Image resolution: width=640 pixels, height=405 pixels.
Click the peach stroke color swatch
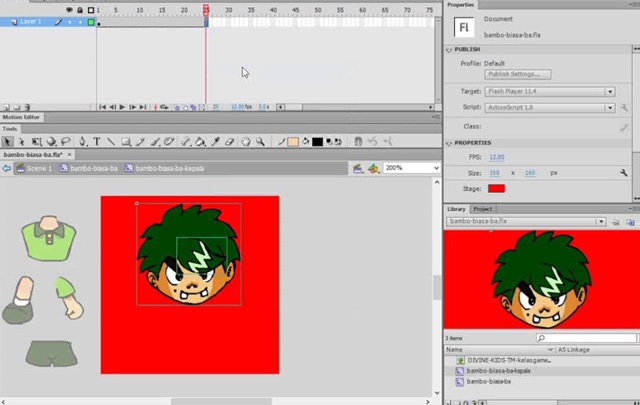(293, 142)
